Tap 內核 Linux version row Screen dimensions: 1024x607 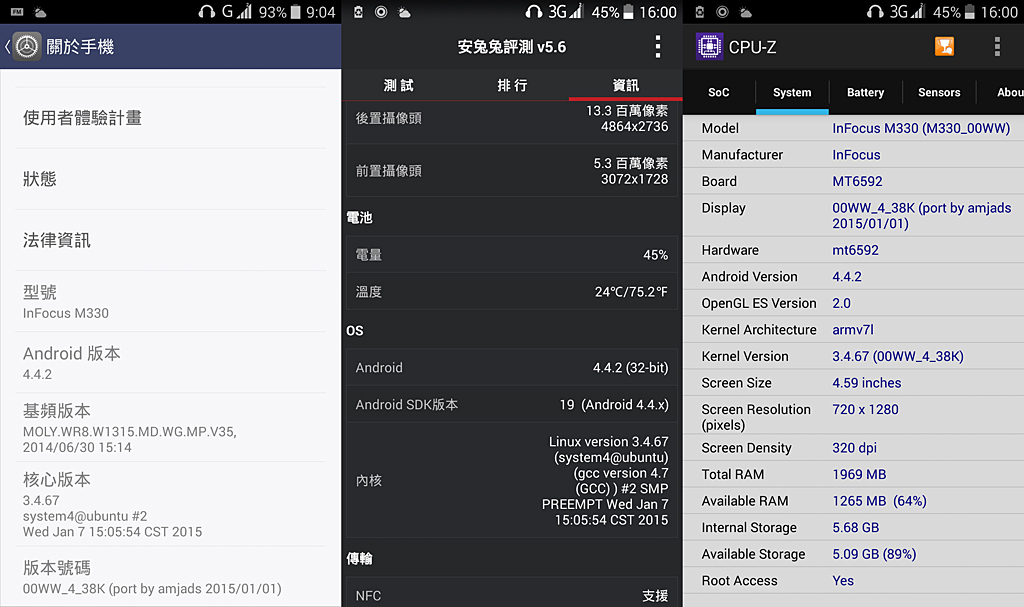(512, 480)
